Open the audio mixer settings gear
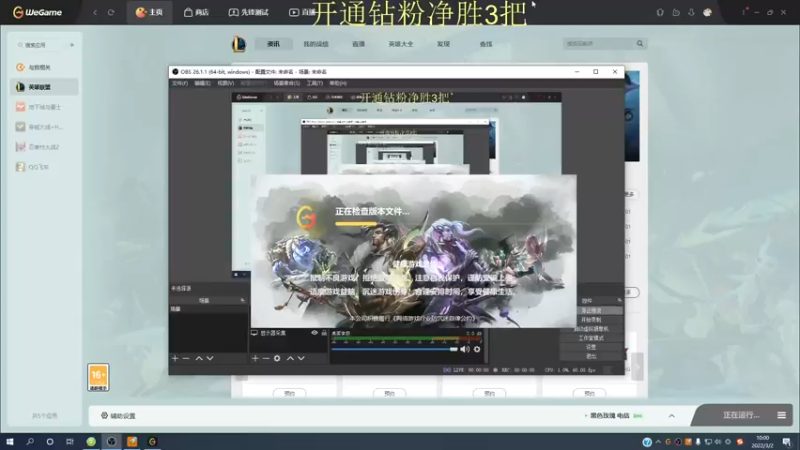This screenshot has height=450, width=800. pyautogui.click(x=477, y=349)
